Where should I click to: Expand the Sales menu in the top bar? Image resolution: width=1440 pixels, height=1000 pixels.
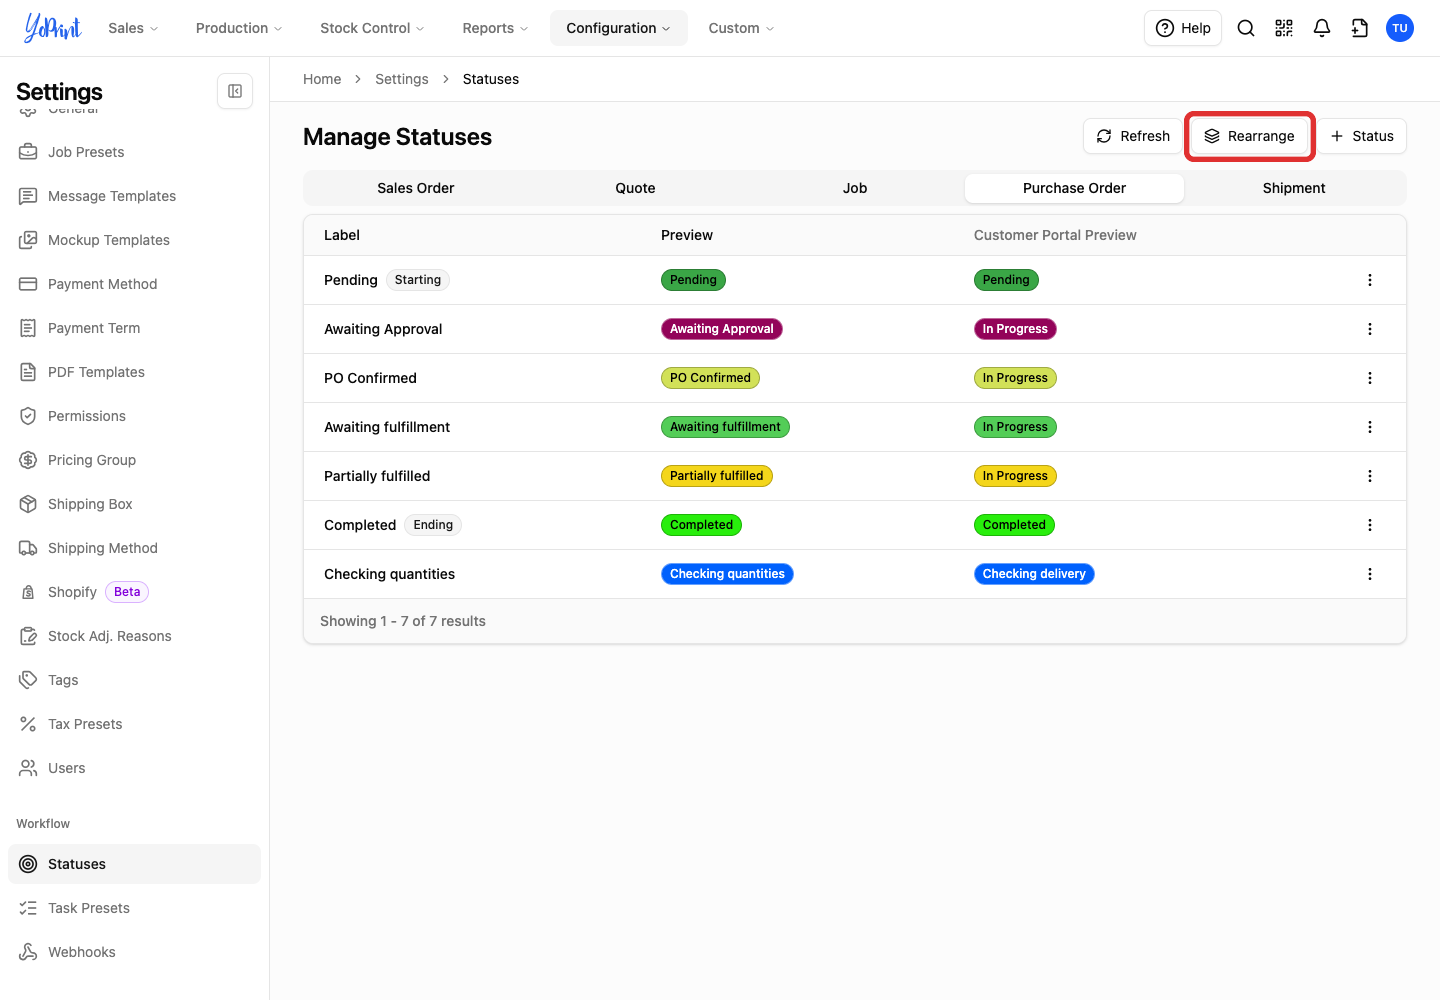point(133,28)
